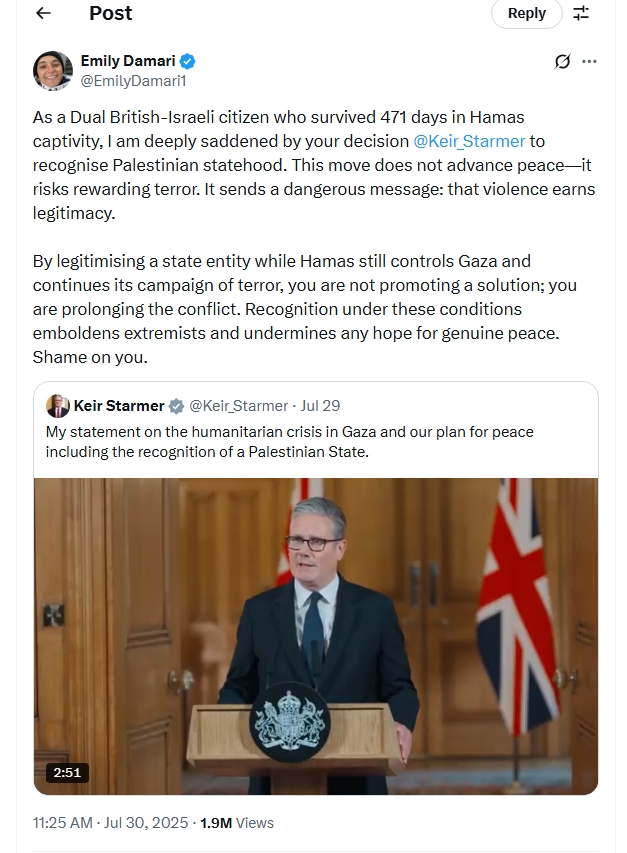
Task: Click the @Keir_Starmer handle in quoted post
Action: click(x=238, y=406)
